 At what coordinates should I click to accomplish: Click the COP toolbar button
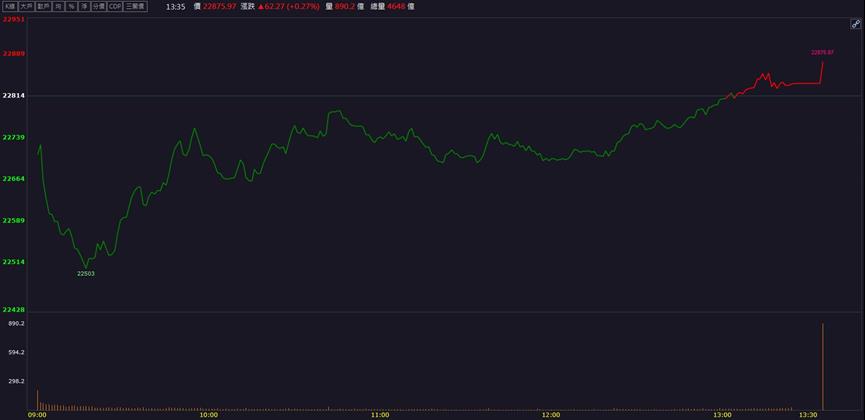(x=115, y=7)
